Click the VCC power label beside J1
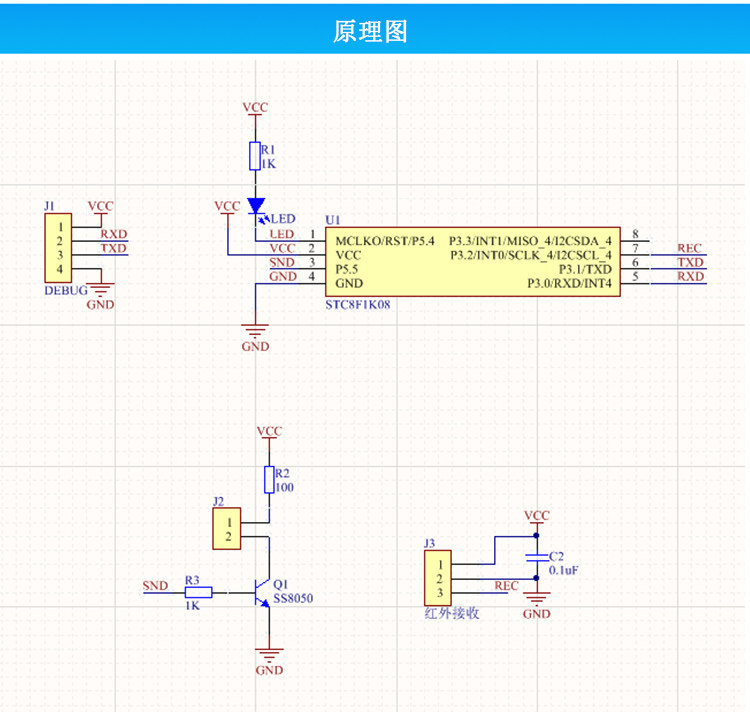Viewport: 750px width, 712px height. 100,206
